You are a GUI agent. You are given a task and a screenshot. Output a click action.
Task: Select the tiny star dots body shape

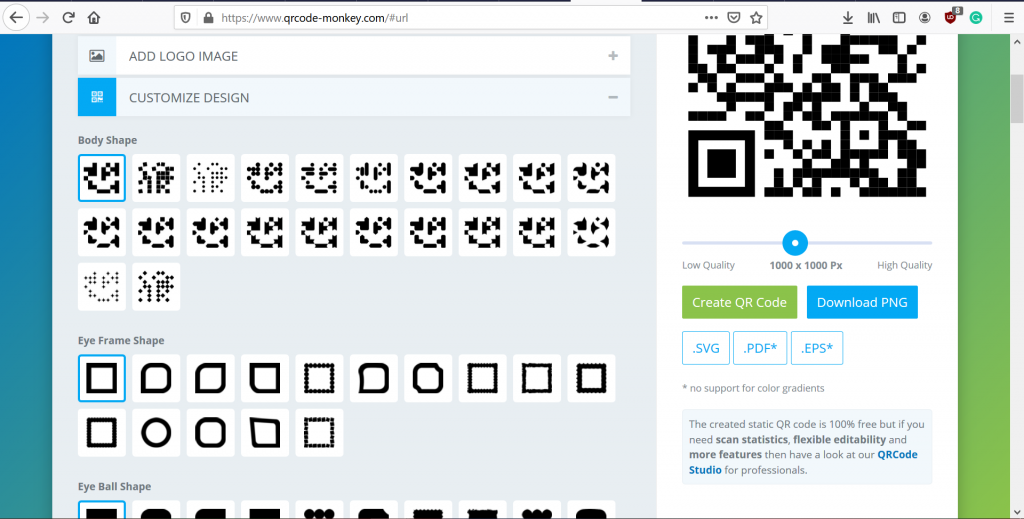[102, 287]
